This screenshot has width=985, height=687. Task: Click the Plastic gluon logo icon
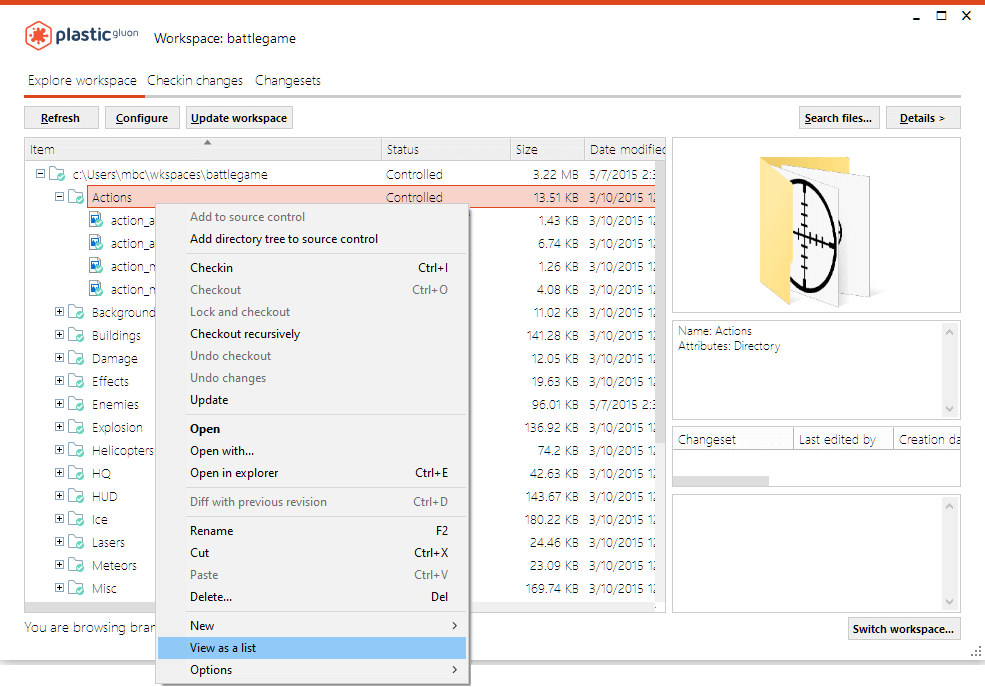(x=38, y=35)
